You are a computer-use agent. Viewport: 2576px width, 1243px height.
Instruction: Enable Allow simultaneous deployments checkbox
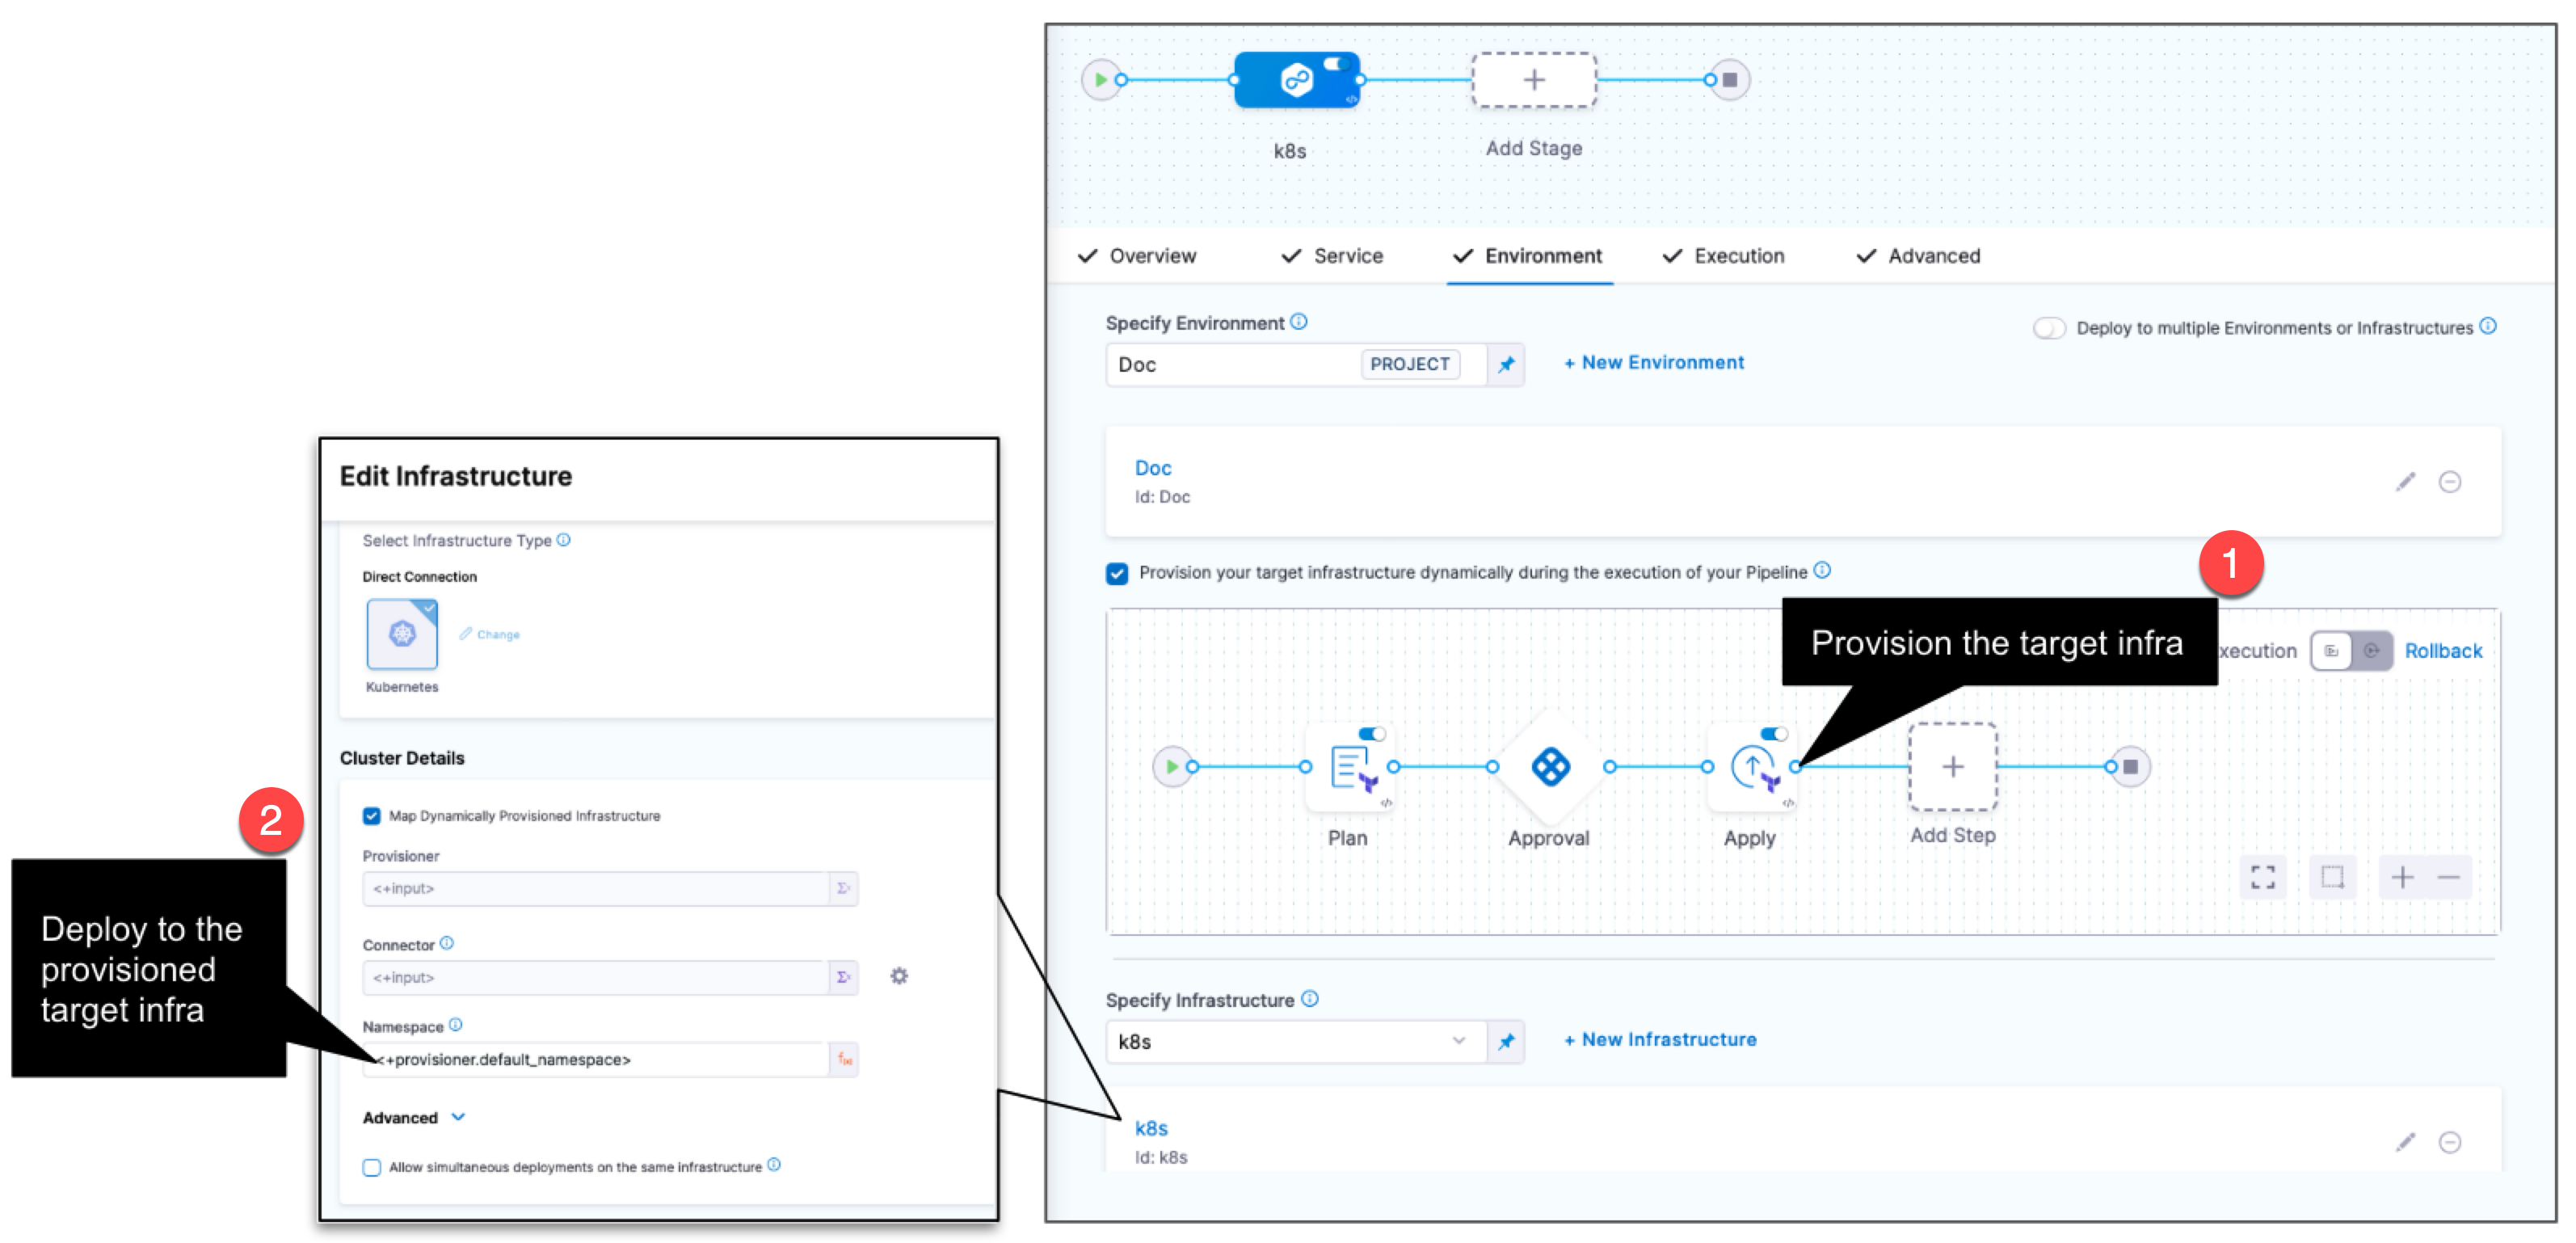point(372,1167)
